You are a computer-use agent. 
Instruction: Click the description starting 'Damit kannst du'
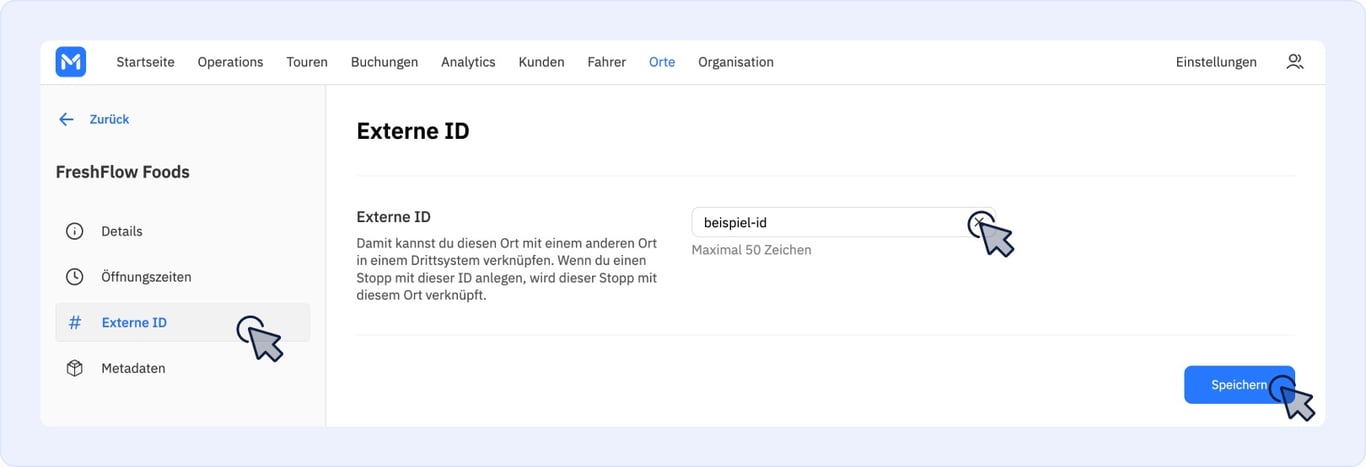click(506, 269)
